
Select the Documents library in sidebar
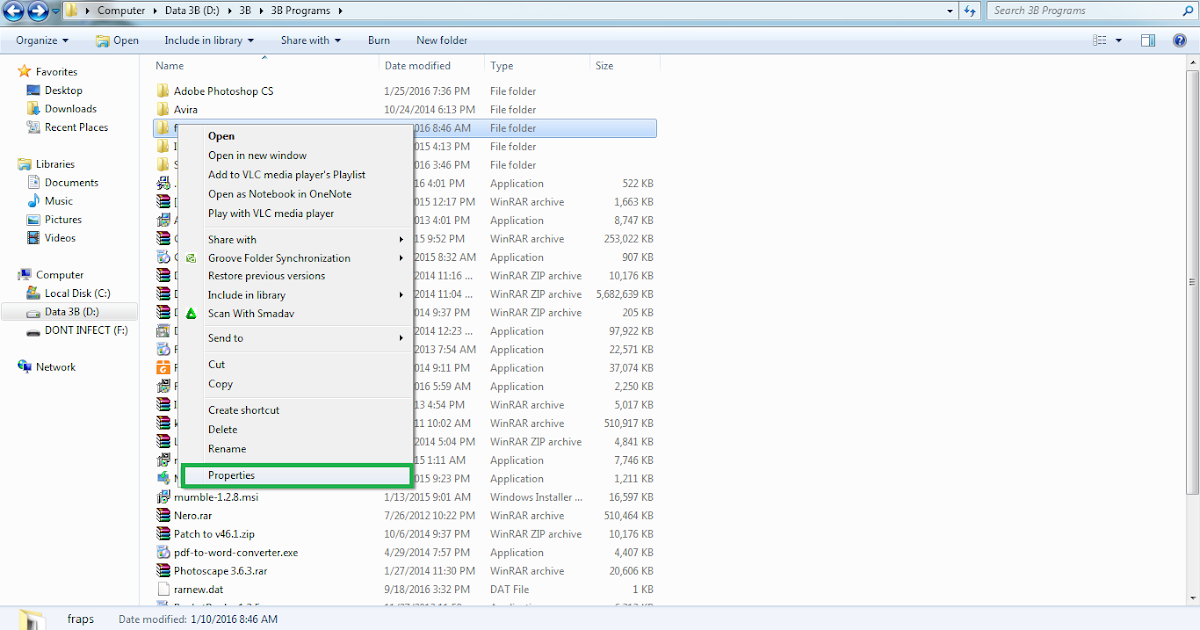click(x=72, y=182)
